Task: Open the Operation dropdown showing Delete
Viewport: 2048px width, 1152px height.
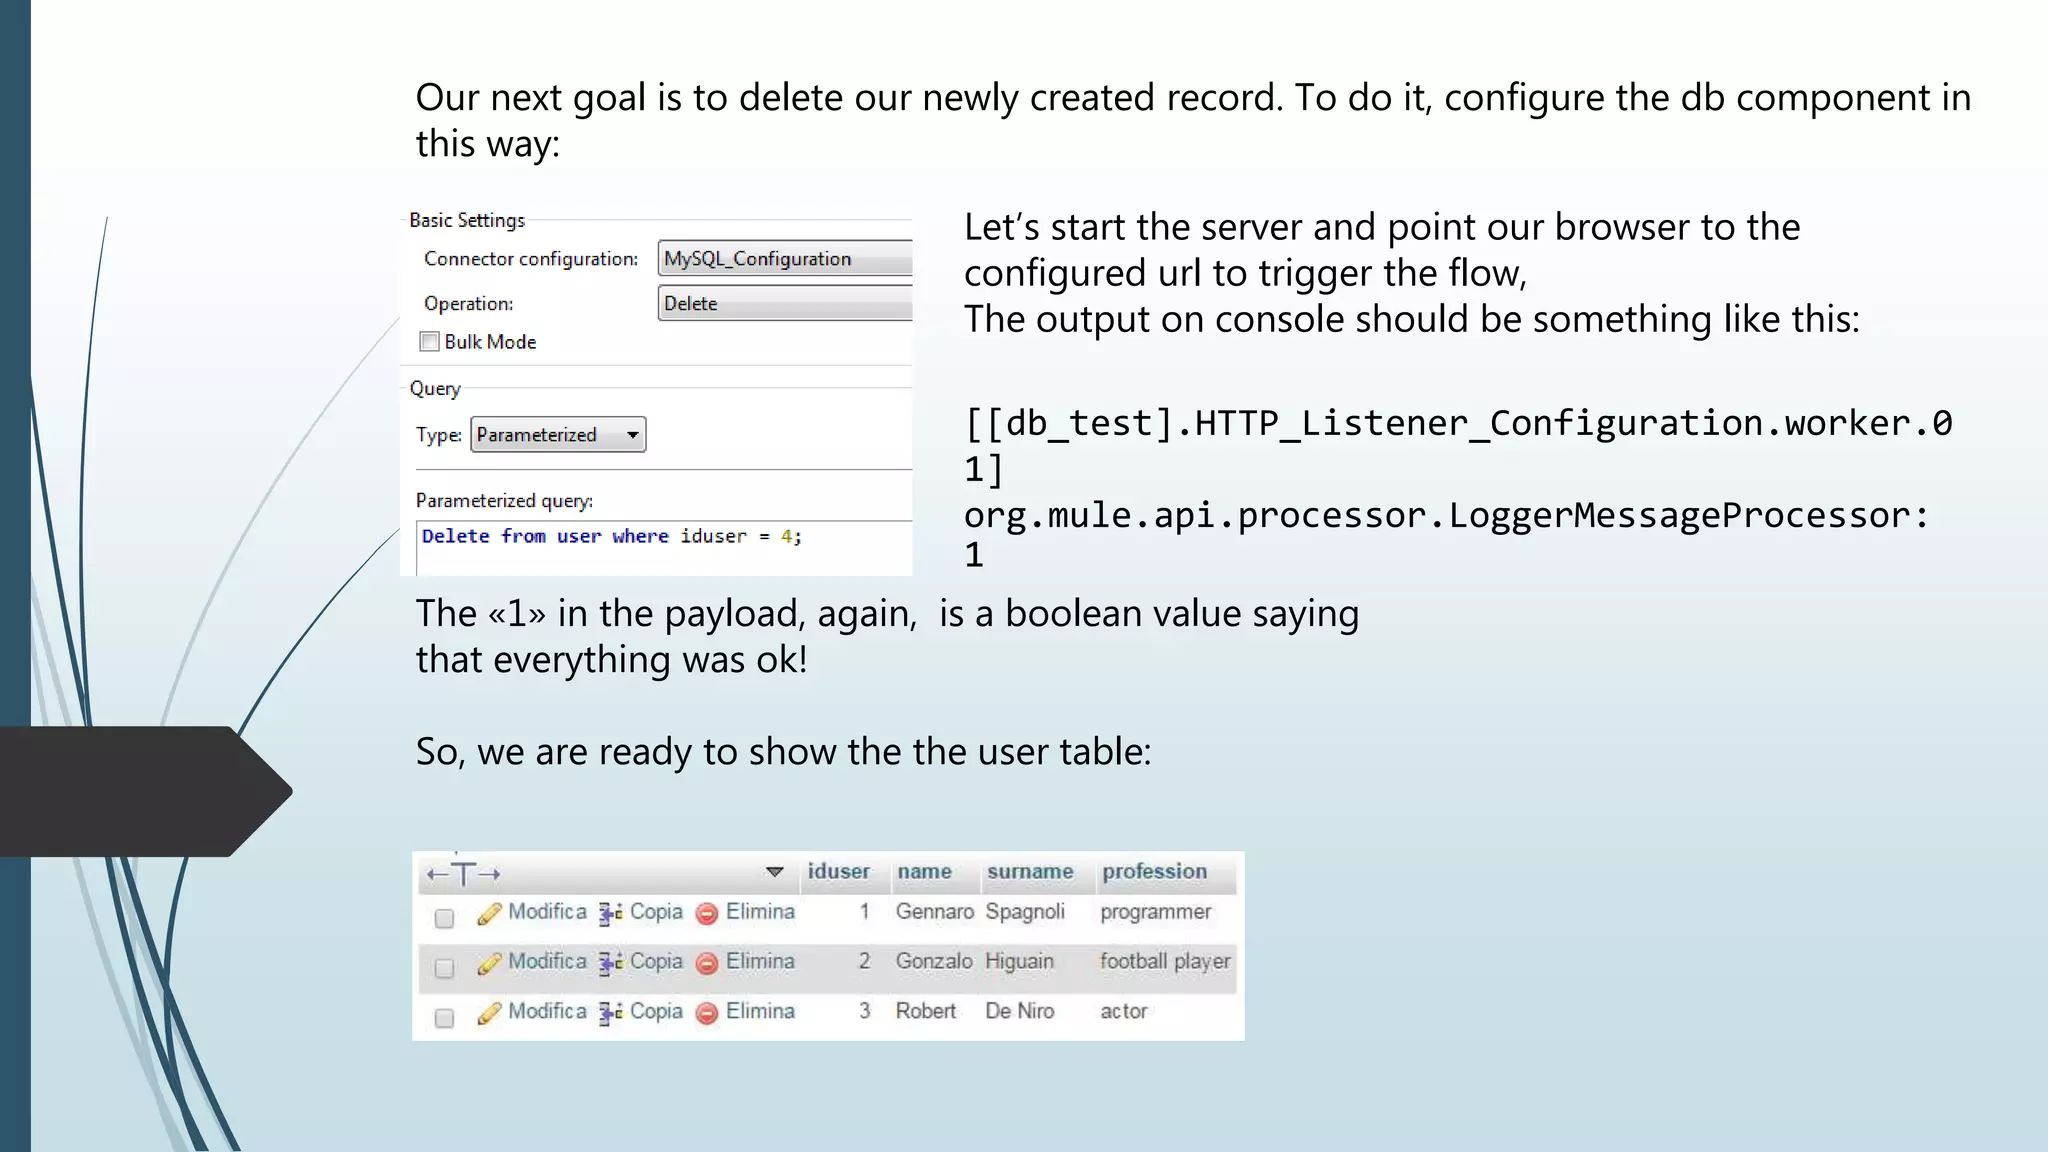Action: tap(785, 303)
